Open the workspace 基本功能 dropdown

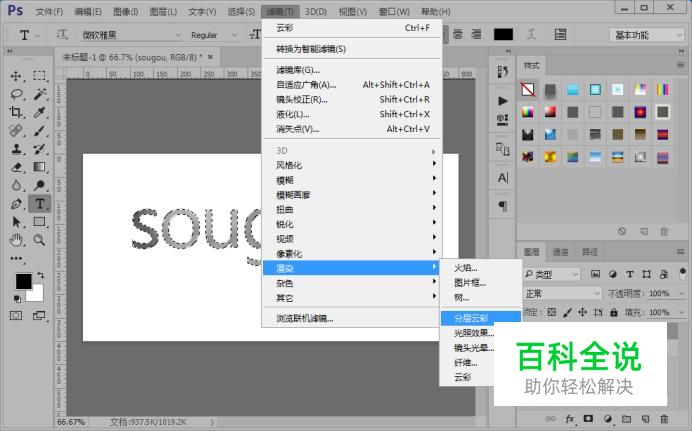pos(647,35)
